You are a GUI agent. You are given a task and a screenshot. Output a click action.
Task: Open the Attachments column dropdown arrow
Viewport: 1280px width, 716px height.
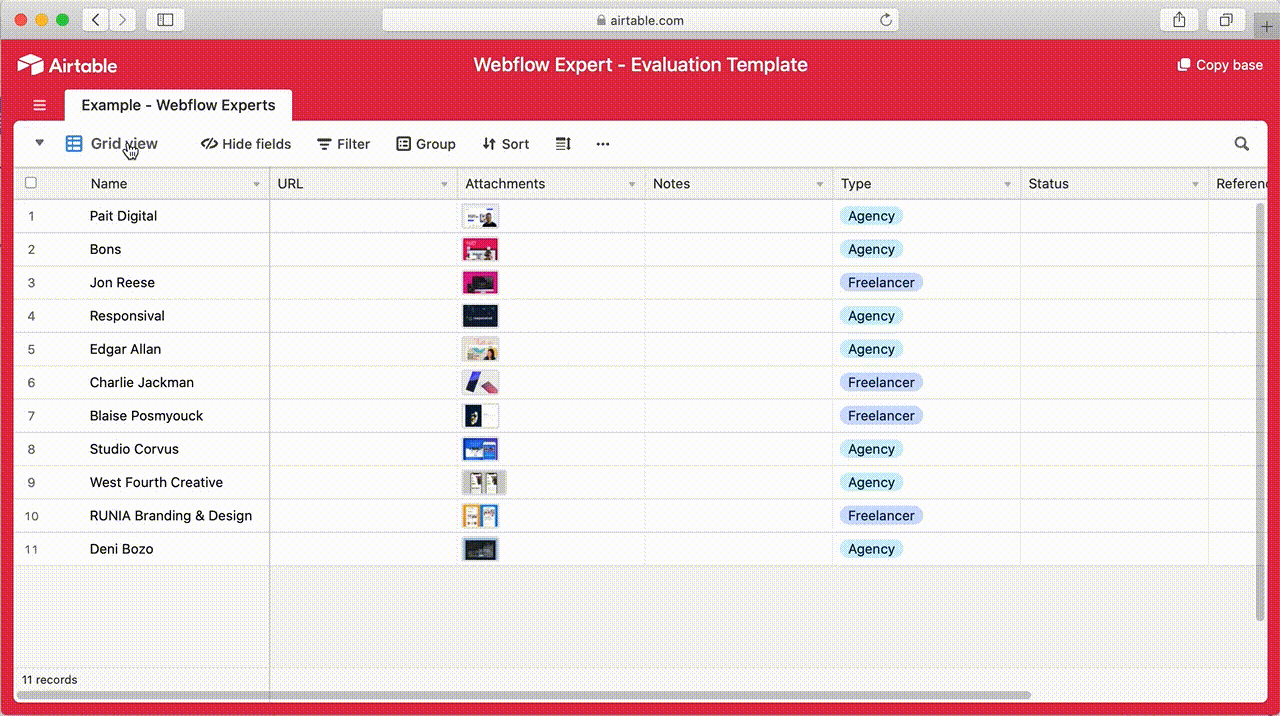coord(632,185)
